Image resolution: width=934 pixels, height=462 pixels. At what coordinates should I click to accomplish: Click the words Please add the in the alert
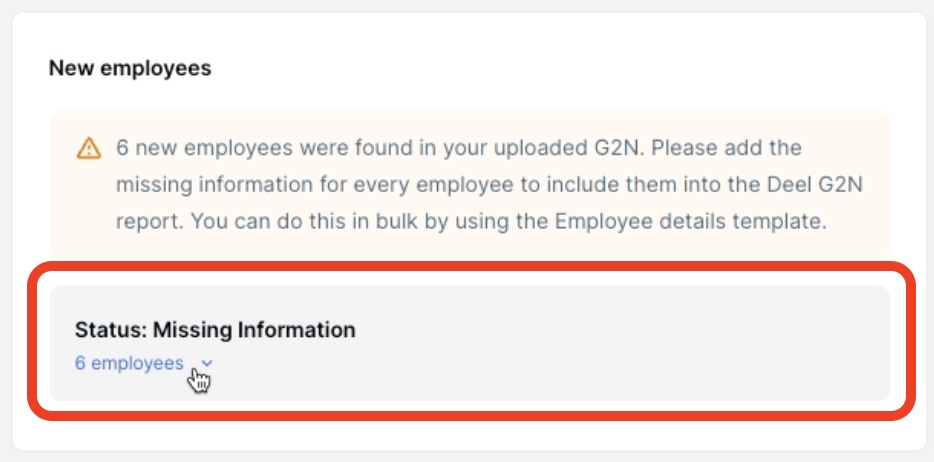pyautogui.click(x=727, y=148)
